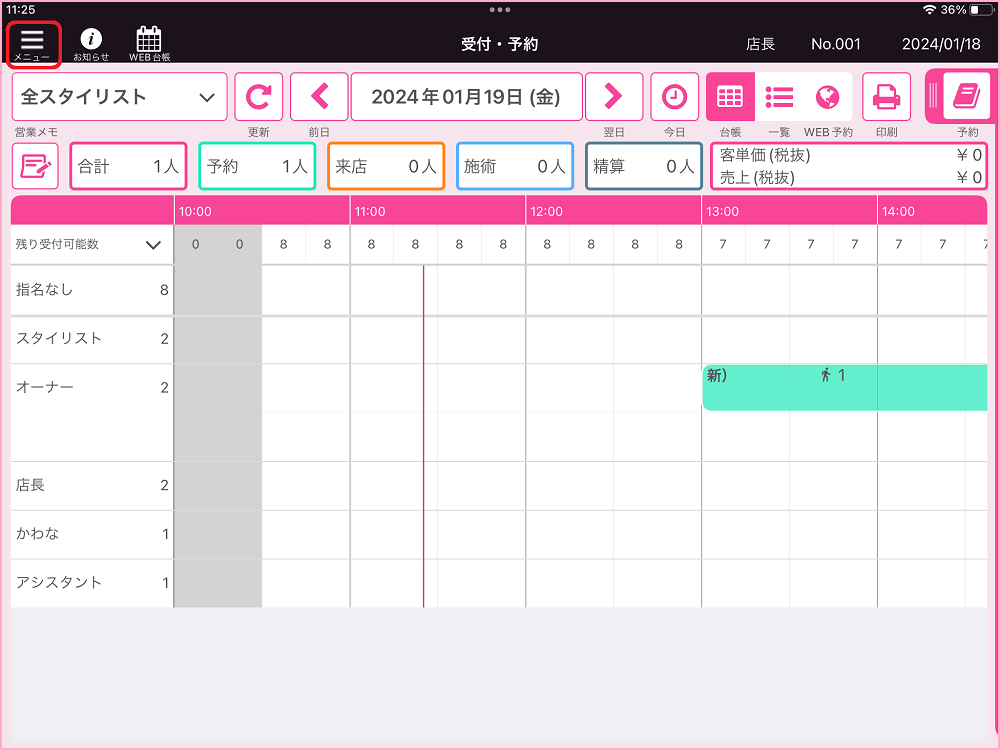Switch to 台帳 grid view

click(x=730, y=97)
